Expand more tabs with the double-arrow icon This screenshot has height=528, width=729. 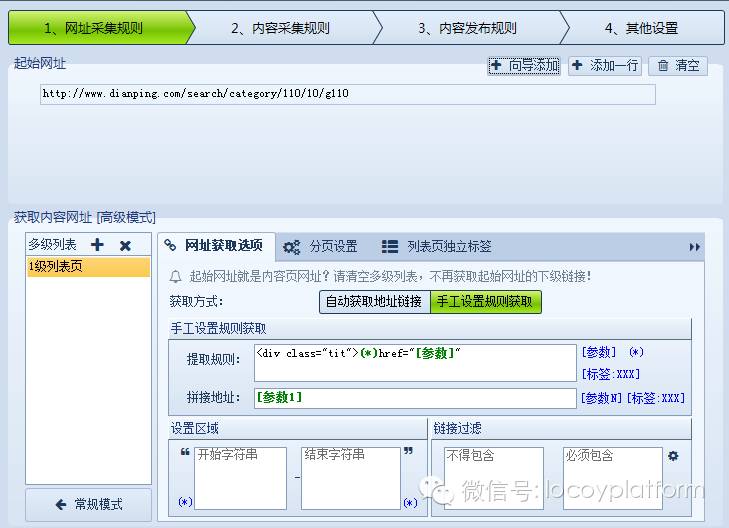click(695, 247)
